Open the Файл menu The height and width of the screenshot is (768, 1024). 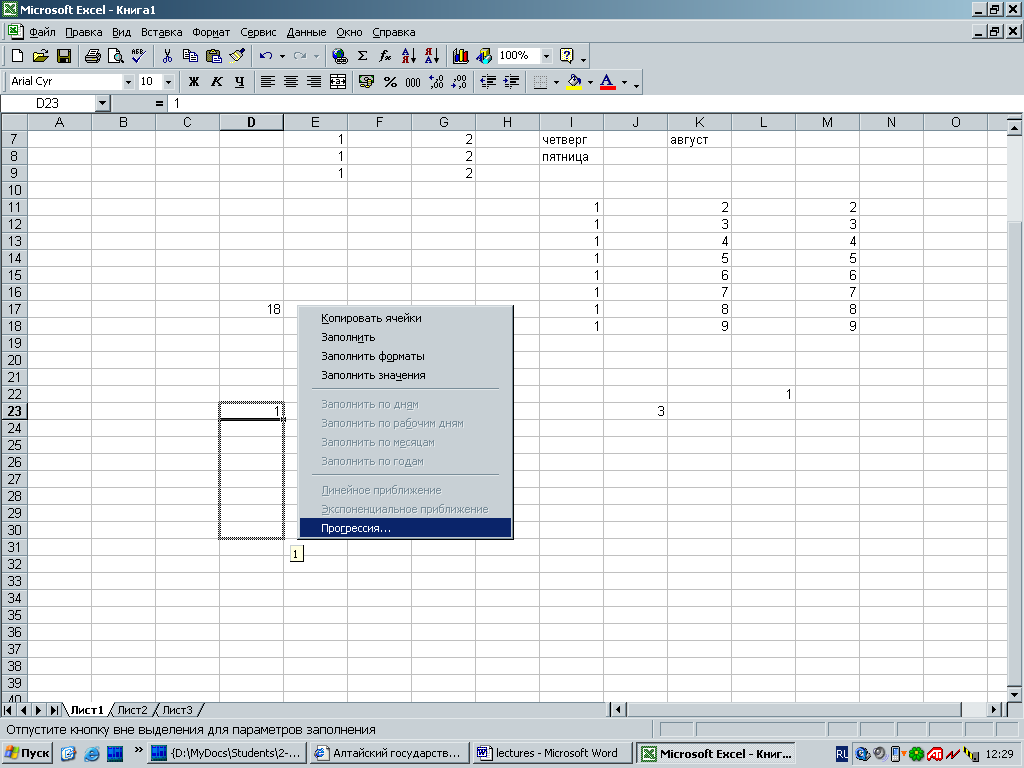point(42,32)
